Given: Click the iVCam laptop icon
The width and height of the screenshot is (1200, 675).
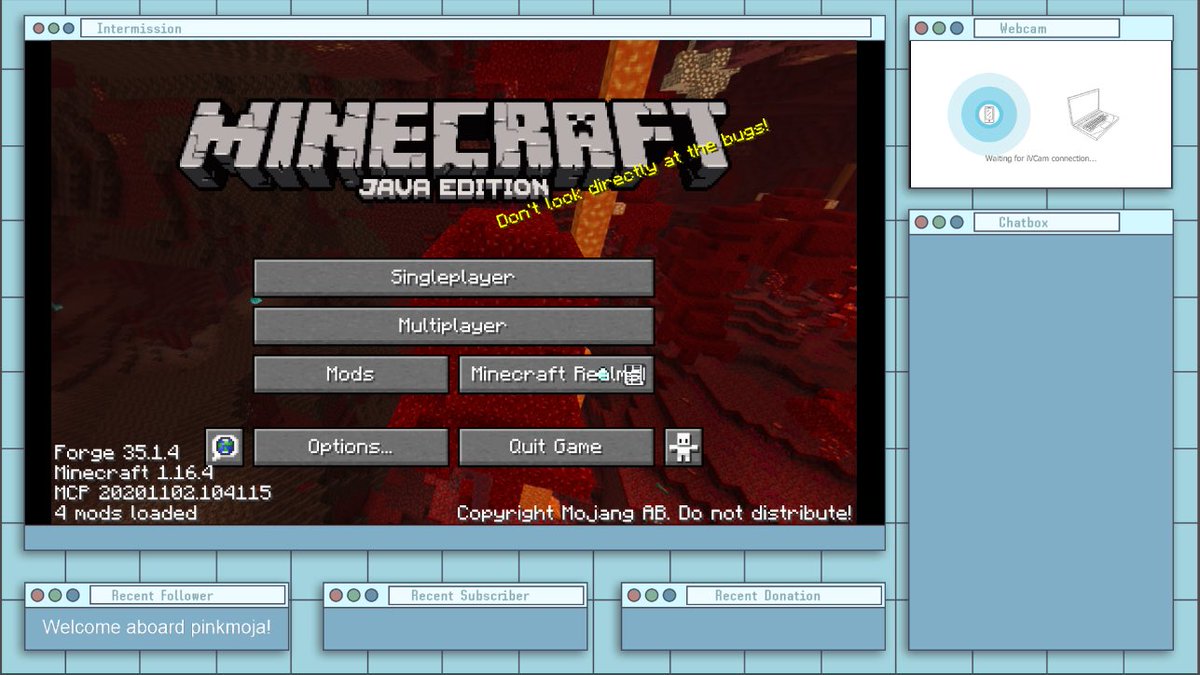Looking at the screenshot, I should point(1093,114).
